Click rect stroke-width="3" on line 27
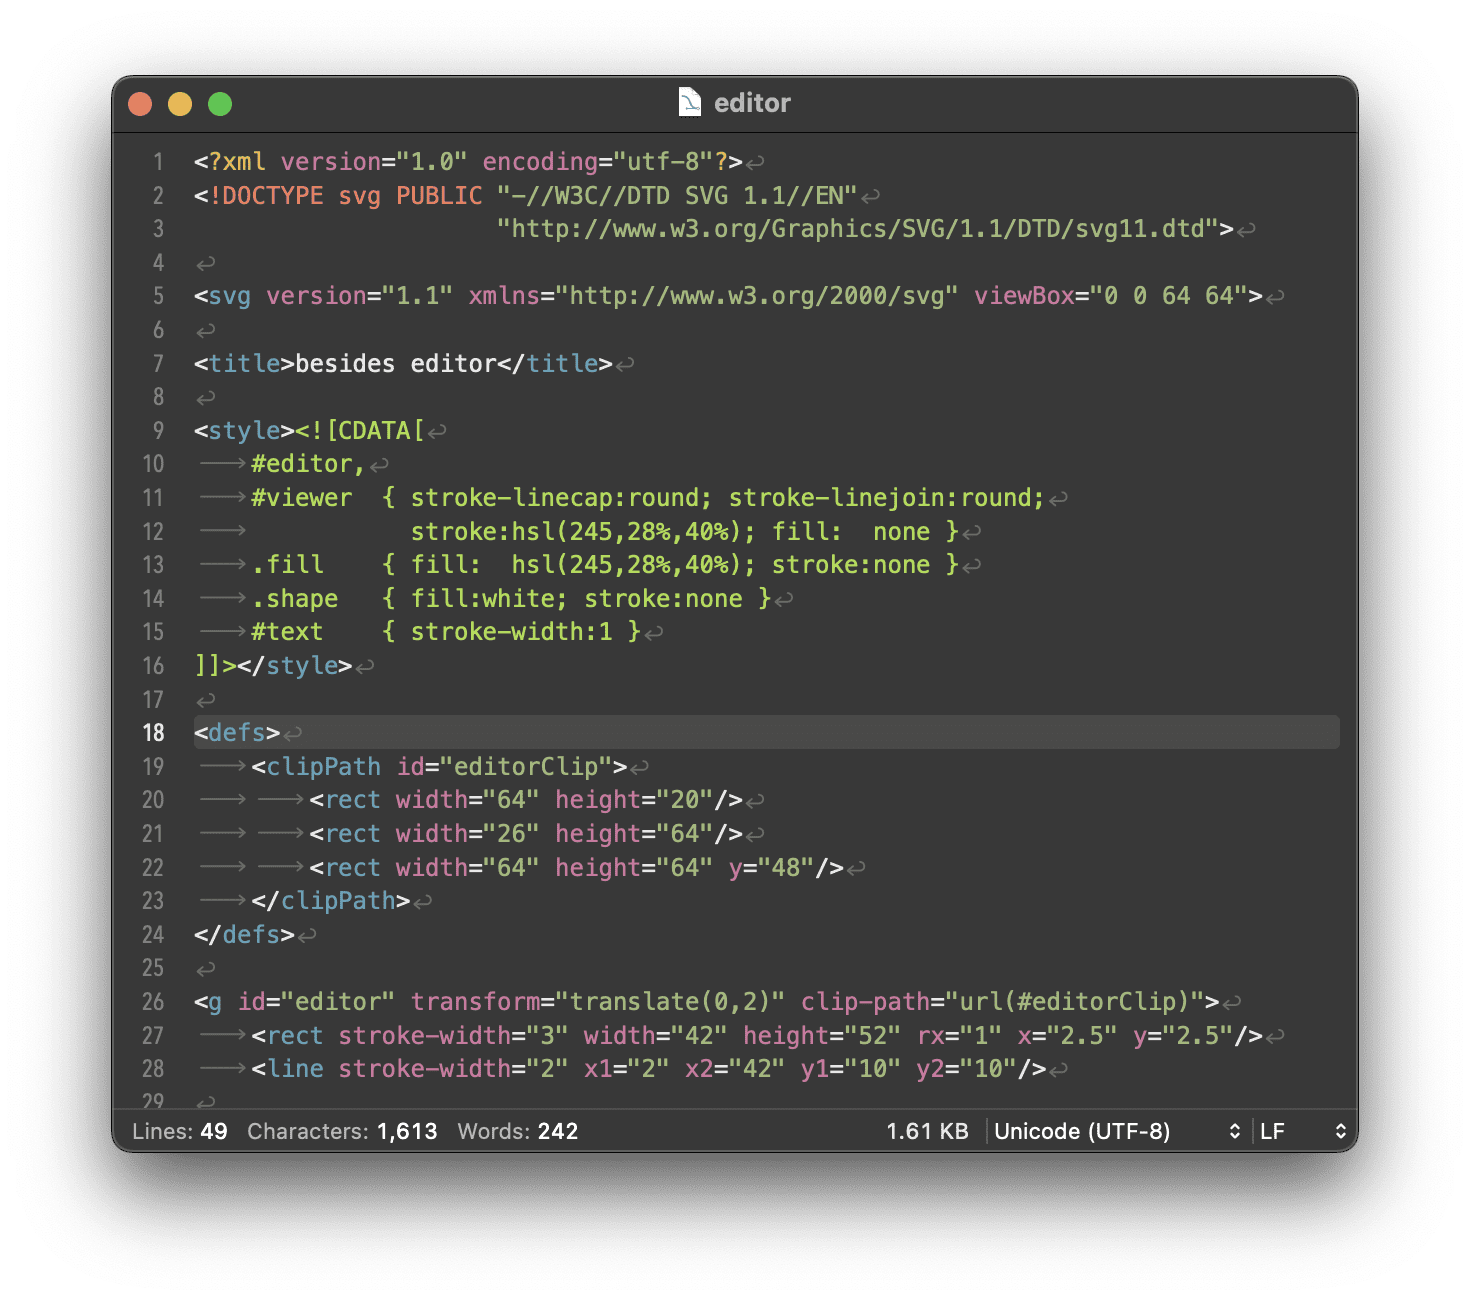1470x1300 pixels. pyautogui.click(x=410, y=1036)
